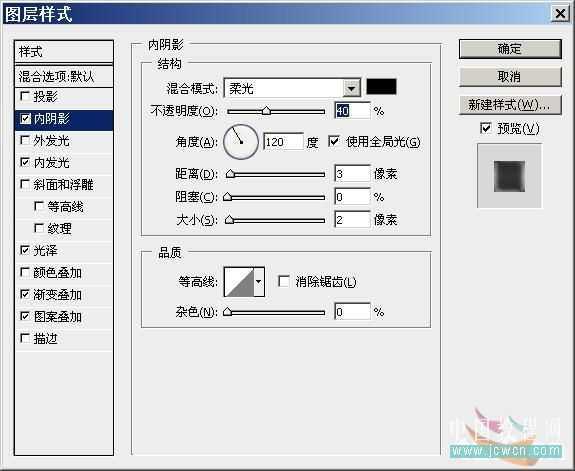Screen dimensions: 575x471
Task: Select the 投影 style label
Action: point(45,96)
